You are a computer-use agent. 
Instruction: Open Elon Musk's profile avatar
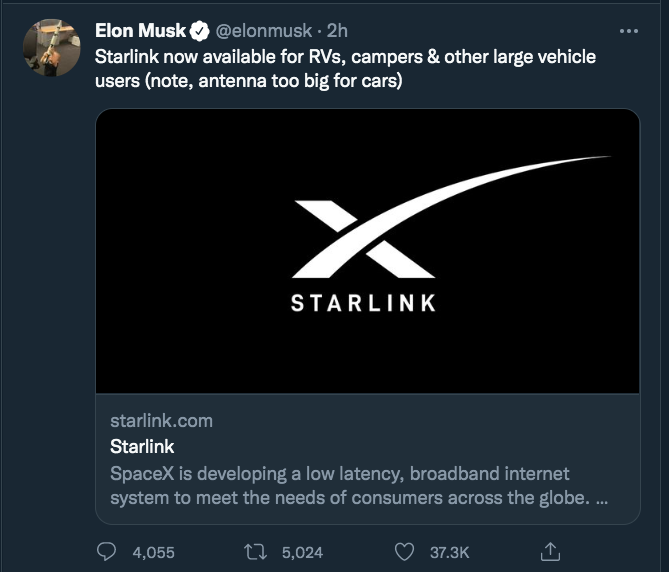52,47
